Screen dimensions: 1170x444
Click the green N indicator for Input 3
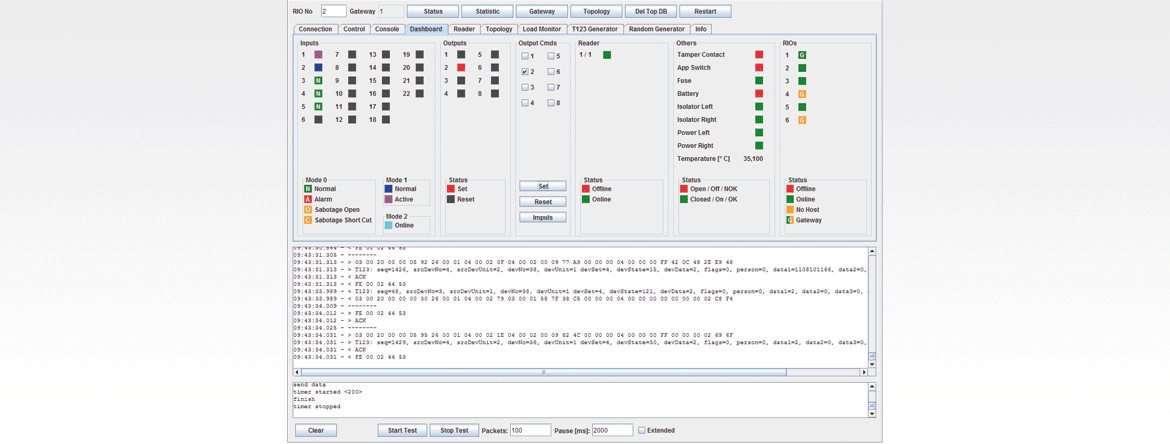(x=318, y=81)
